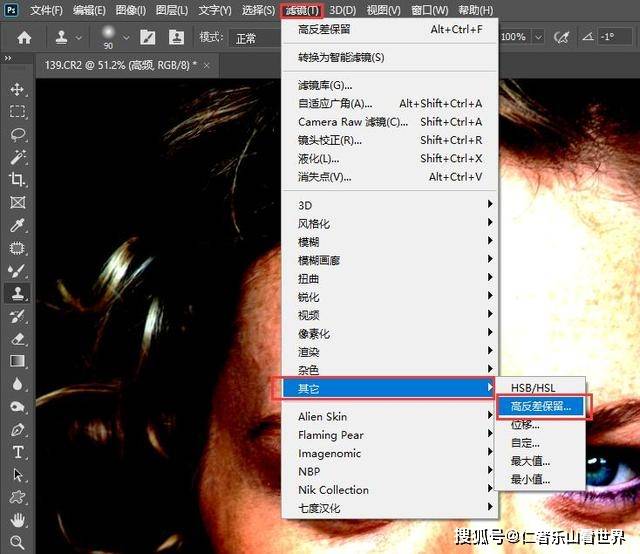Expand the 风格化 submenu
The image size is (640, 554).
point(390,223)
